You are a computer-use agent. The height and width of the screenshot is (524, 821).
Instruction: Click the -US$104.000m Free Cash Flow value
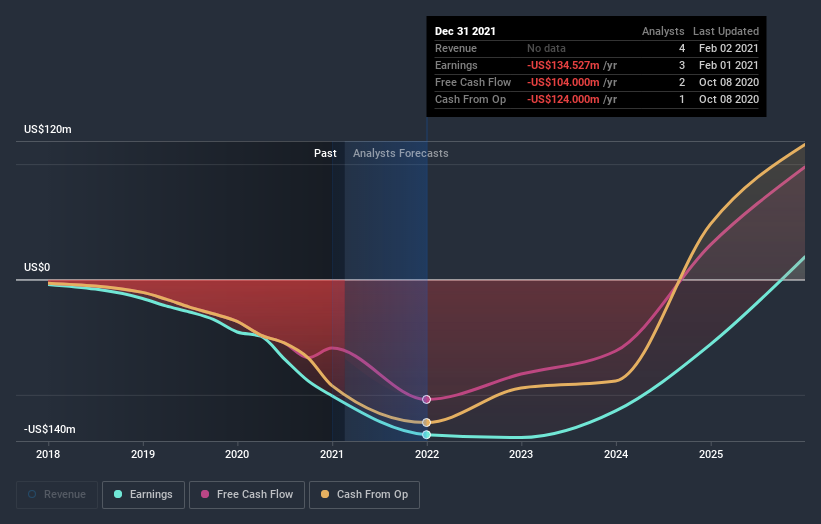(563, 82)
